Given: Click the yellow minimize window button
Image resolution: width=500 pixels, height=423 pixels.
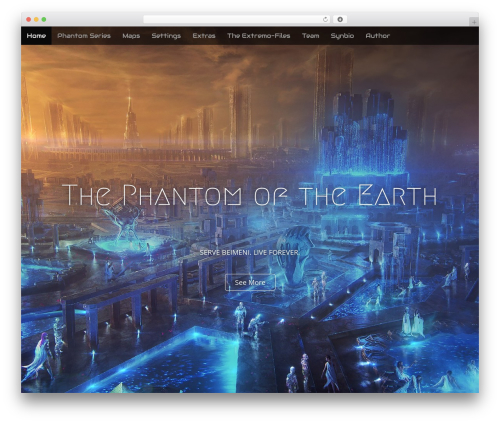Looking at the screenshot, I should 36,19.
